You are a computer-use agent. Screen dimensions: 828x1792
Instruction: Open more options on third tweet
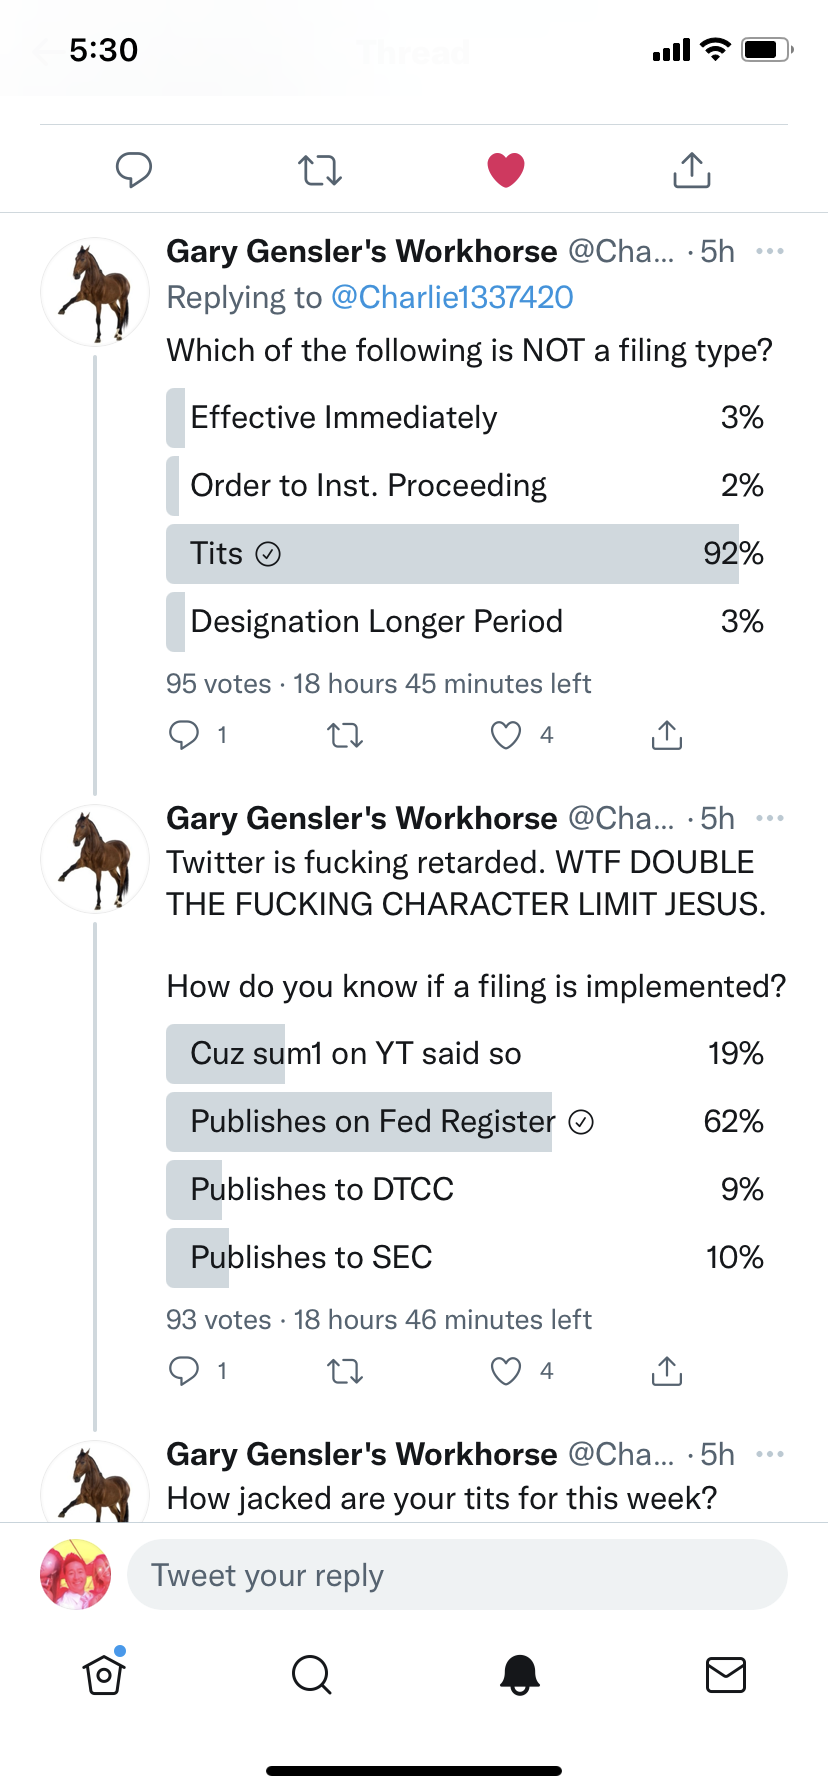tap(769, 1454)
